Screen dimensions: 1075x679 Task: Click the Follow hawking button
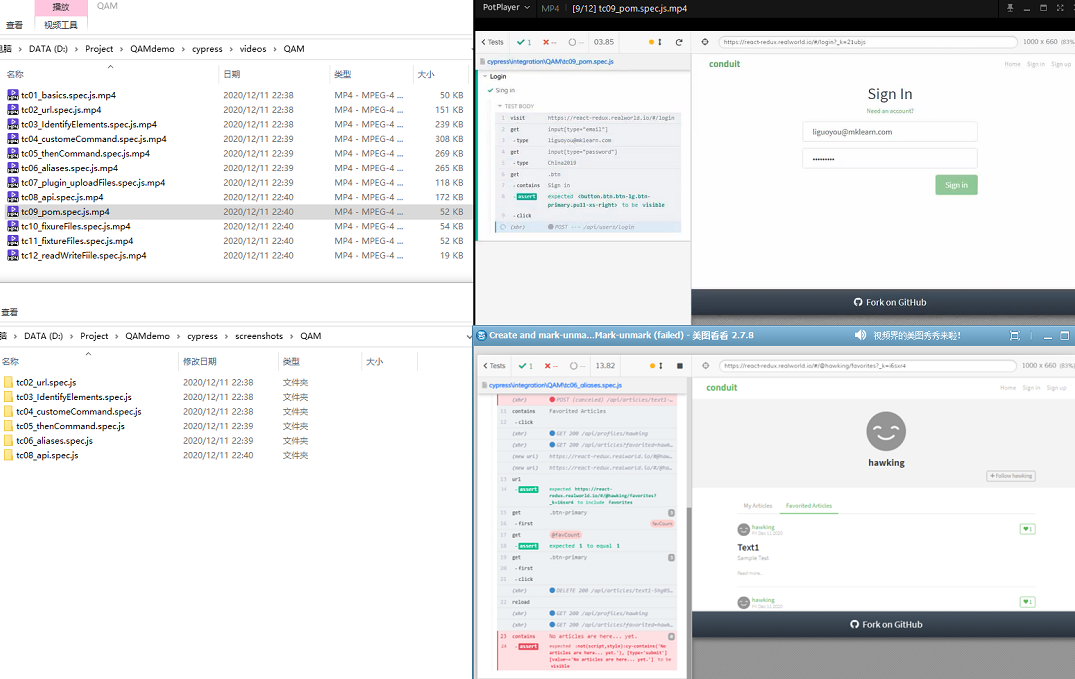(1011, 476)
